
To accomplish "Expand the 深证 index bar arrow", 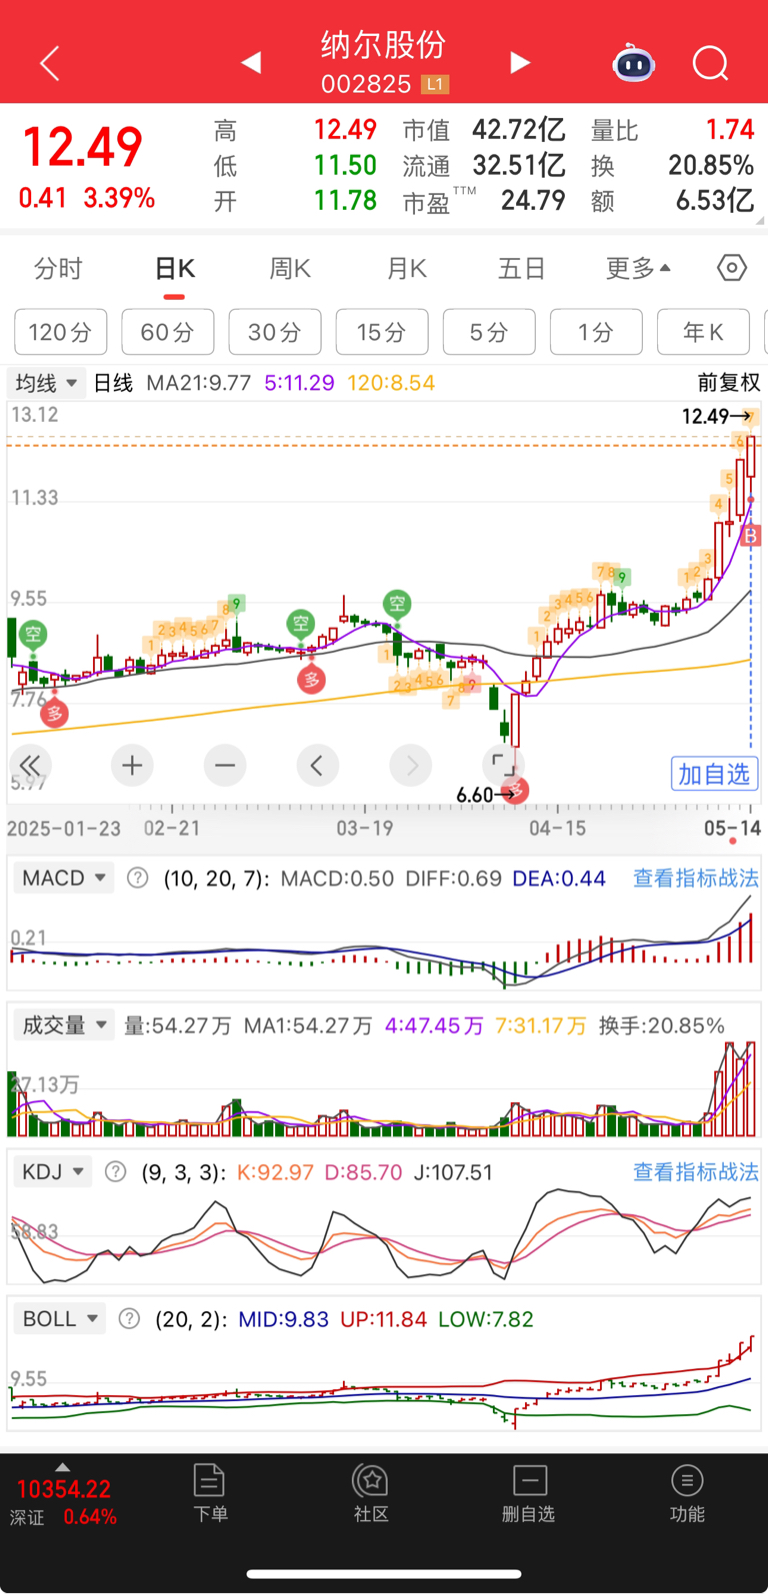I will pos(62,1467).
